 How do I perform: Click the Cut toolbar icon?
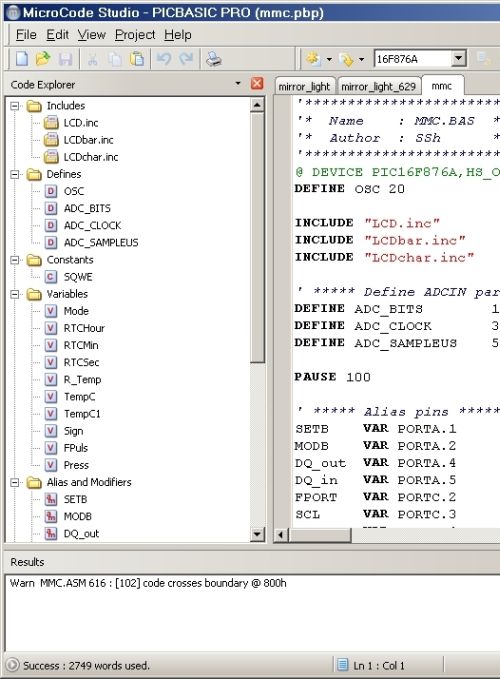[x=92, y=59]
